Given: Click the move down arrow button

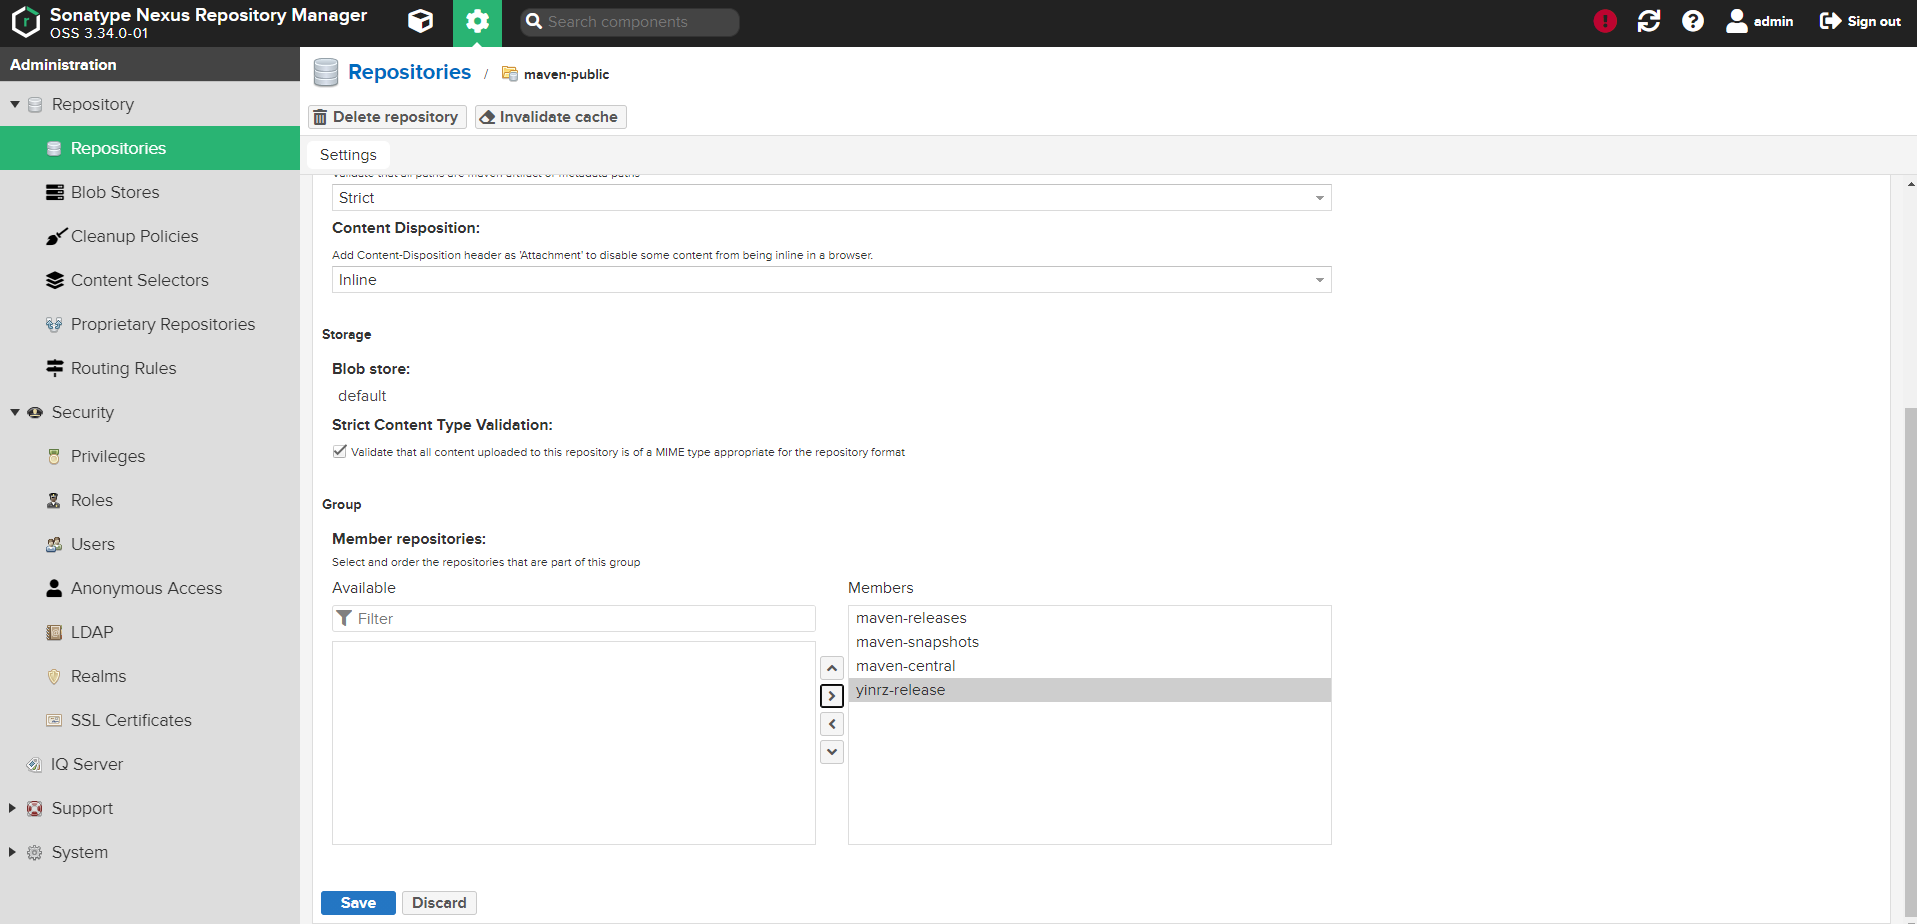Looking at the screenshot, I should click(832, 752).
